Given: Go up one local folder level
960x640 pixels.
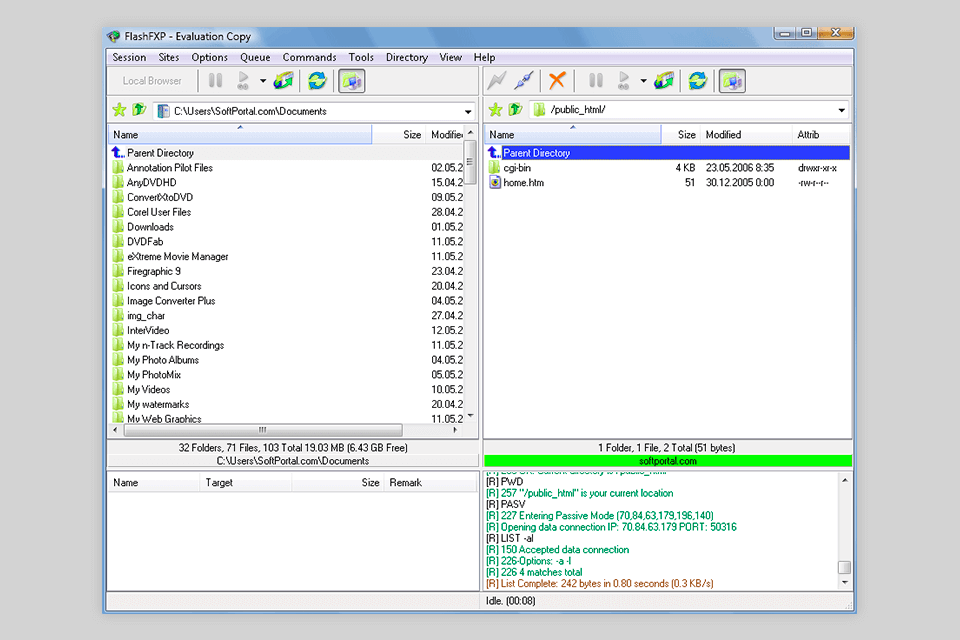Looking at the screenshot, I should (x=140, y=110).
